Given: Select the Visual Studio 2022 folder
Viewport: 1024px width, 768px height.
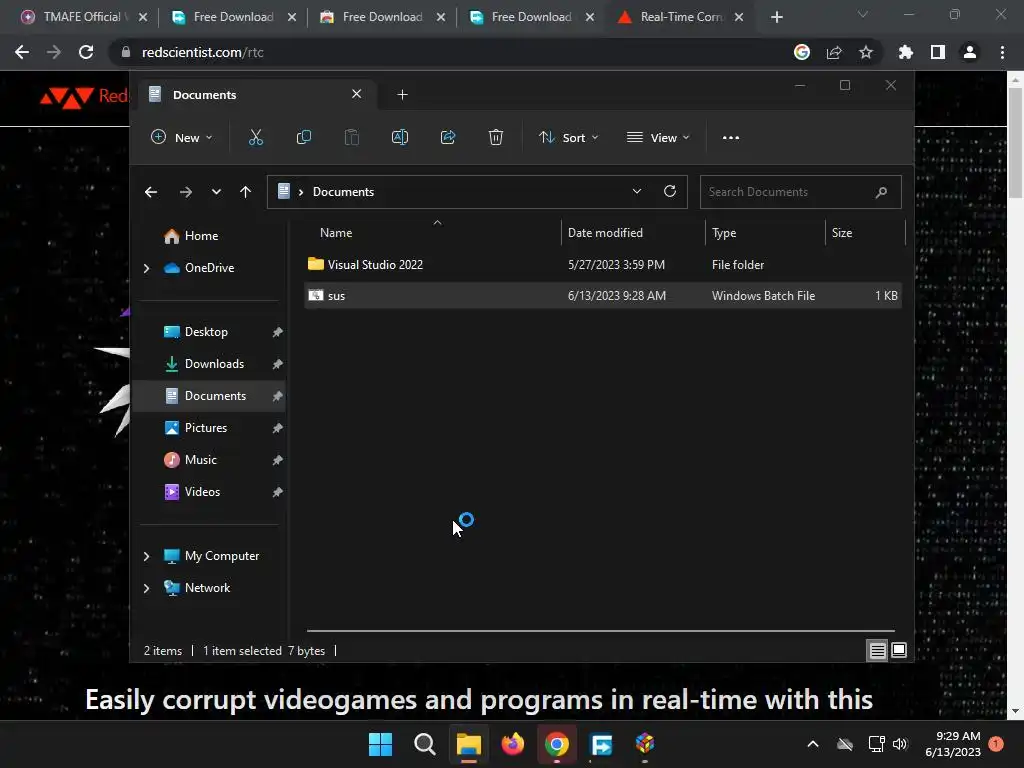Looking at the screenshot, I should (x=603, y=264).
